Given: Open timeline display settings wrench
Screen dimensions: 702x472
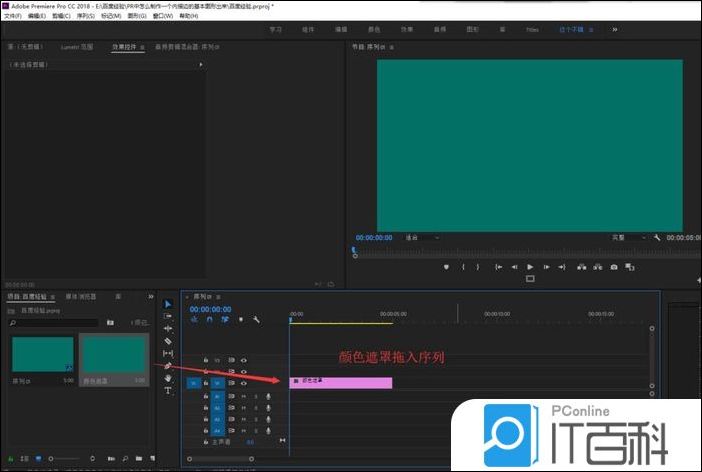Looking at the screenshot, I should [x=257, y=320].
